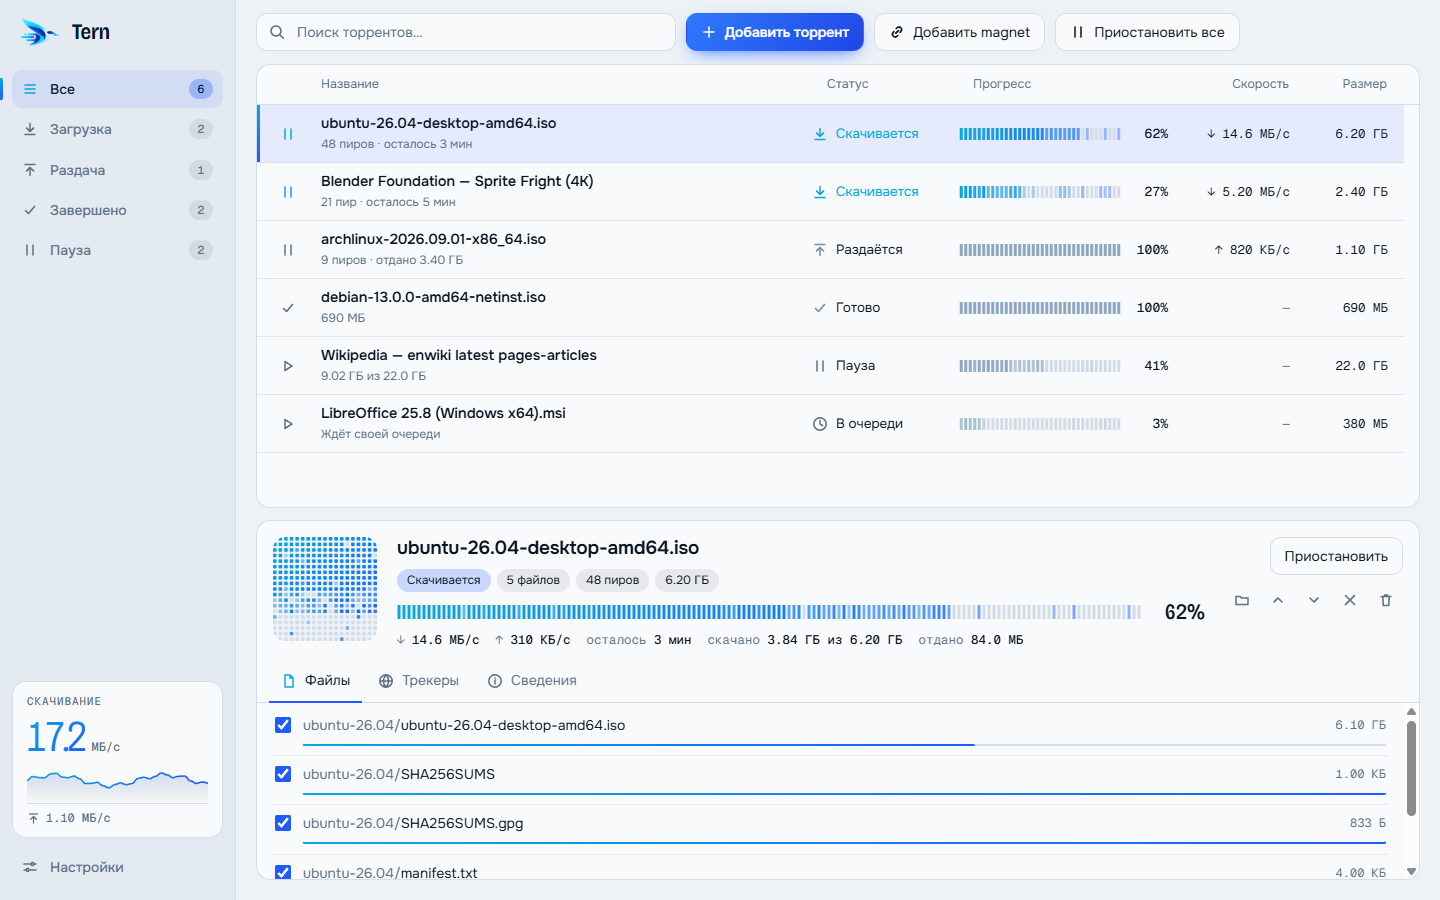Focus the Поиск торрентов search field

[x=466, y=32]
